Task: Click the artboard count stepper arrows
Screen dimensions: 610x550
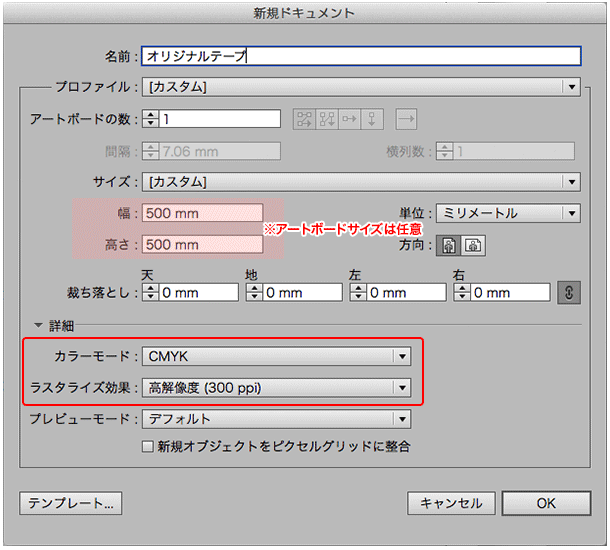Action: (150, 119)
